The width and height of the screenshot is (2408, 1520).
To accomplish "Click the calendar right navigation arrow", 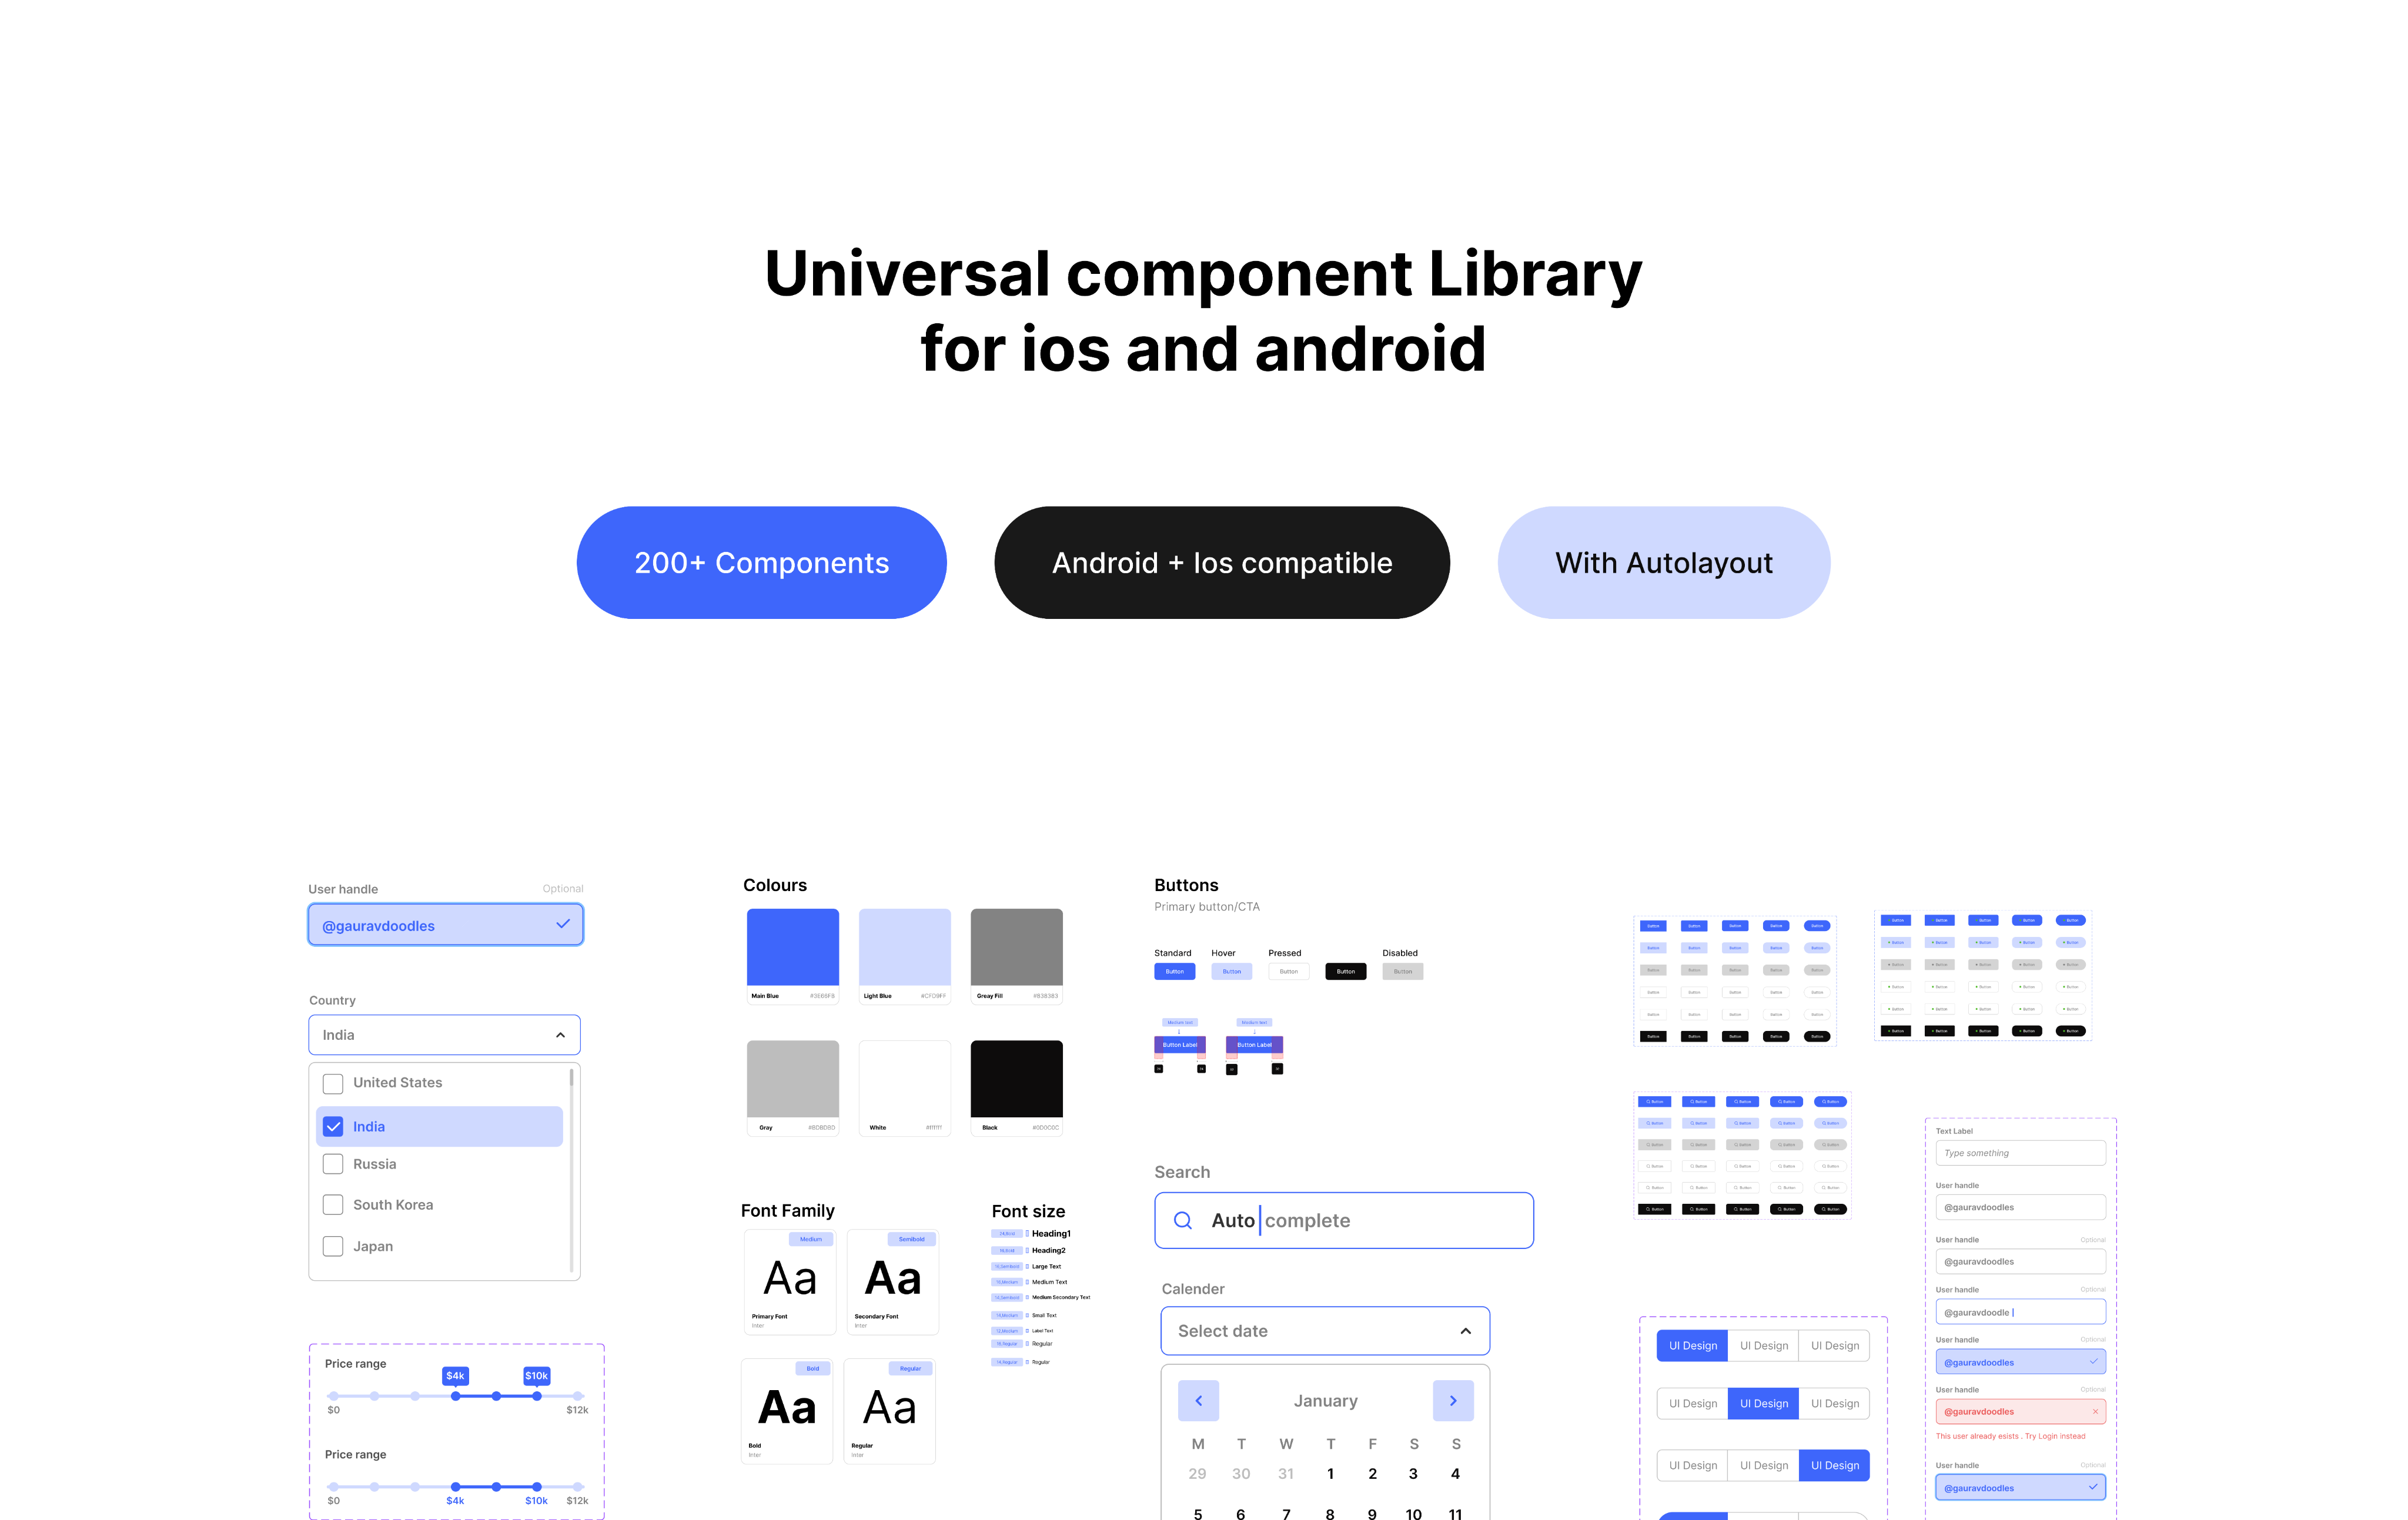I will pyautogui.click(x=1453, y=1401).
